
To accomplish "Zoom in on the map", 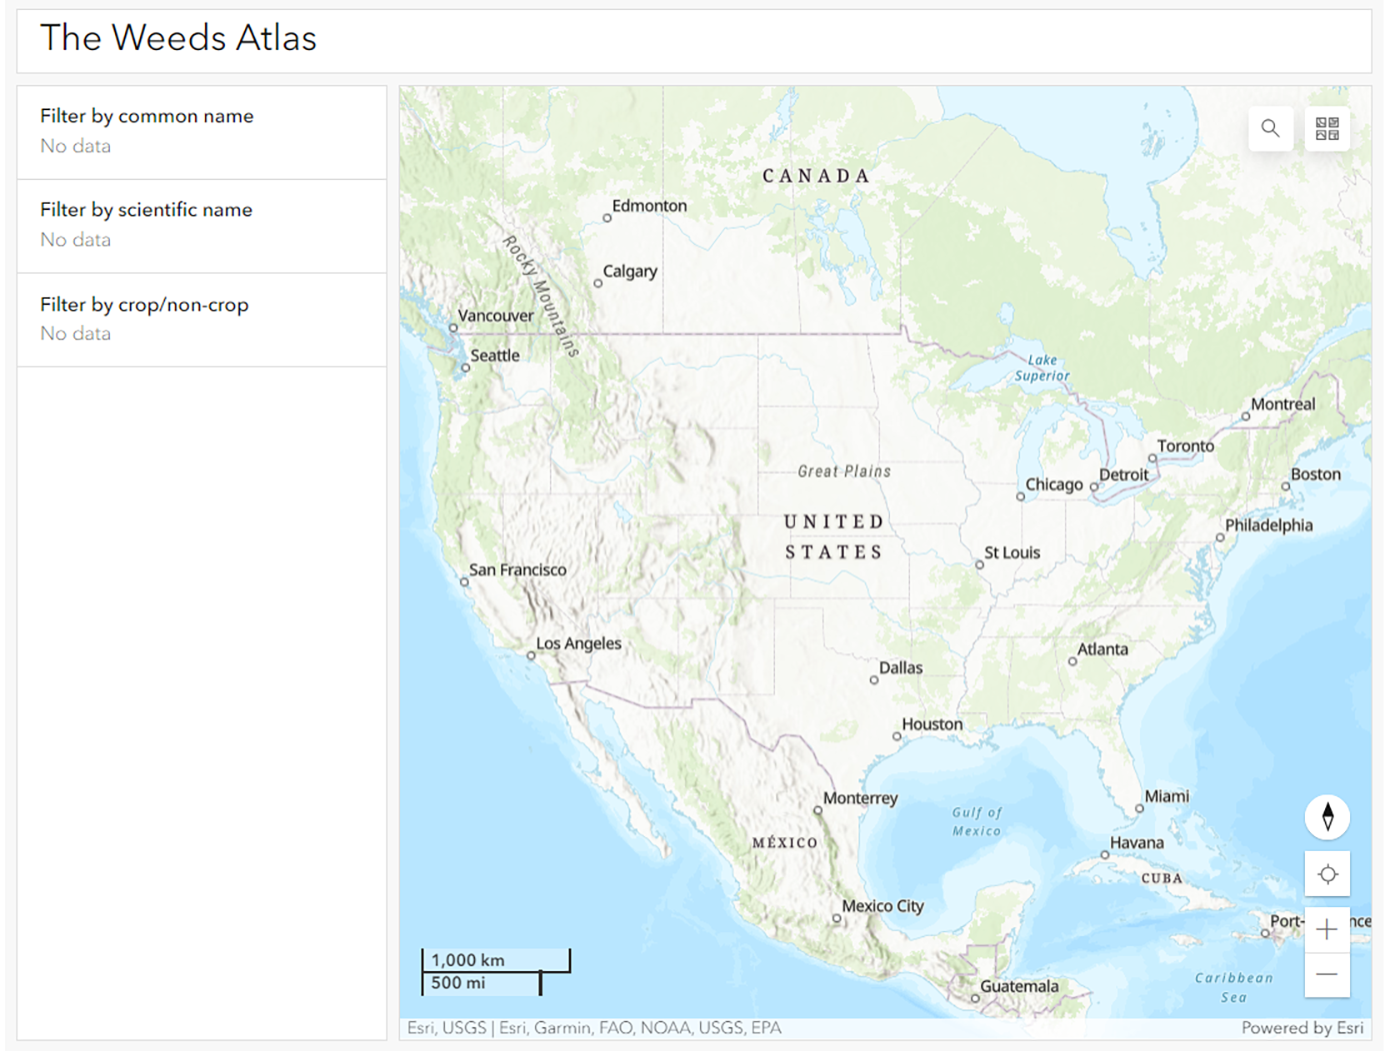I will click(1327, 930).
